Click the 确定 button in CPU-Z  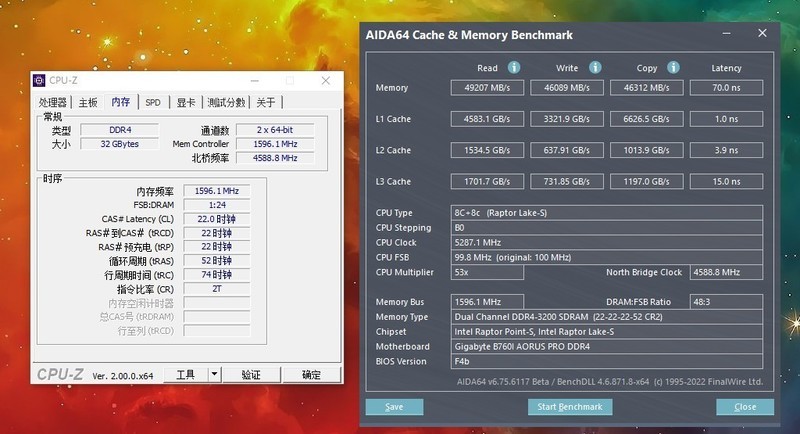311,374
